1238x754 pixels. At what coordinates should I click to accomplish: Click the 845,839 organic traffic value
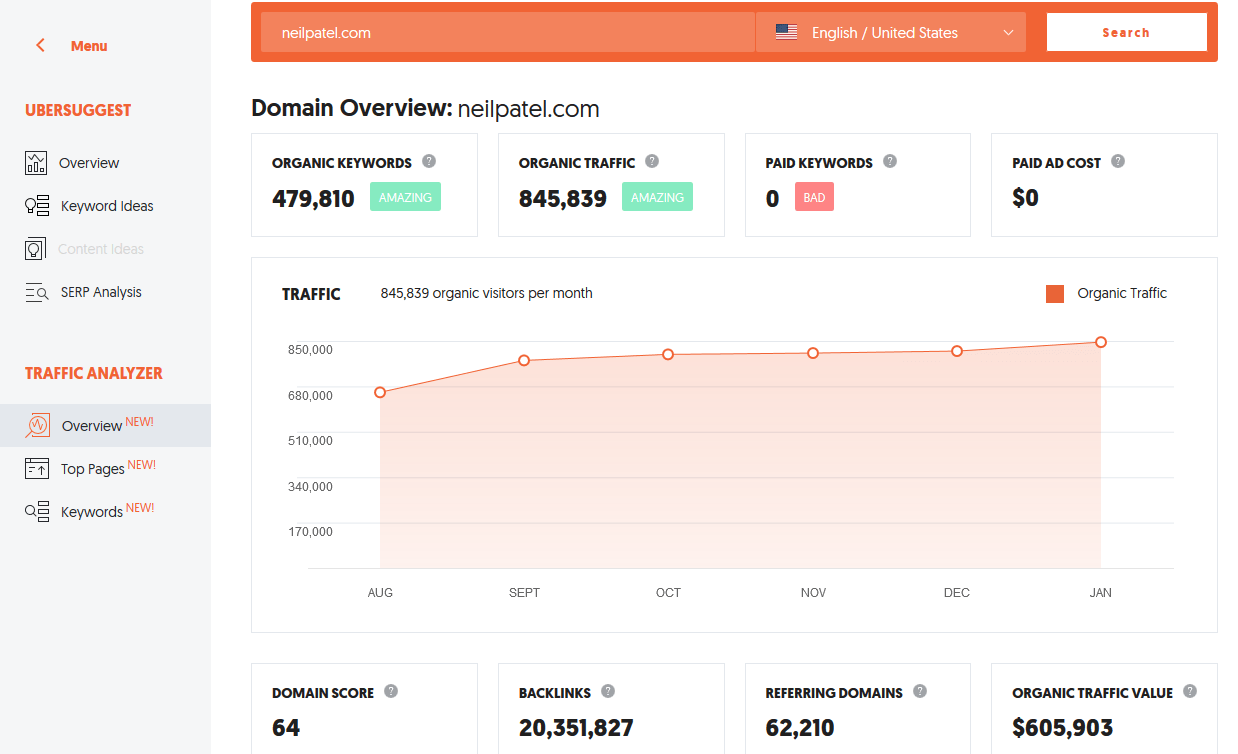(563, 198)
